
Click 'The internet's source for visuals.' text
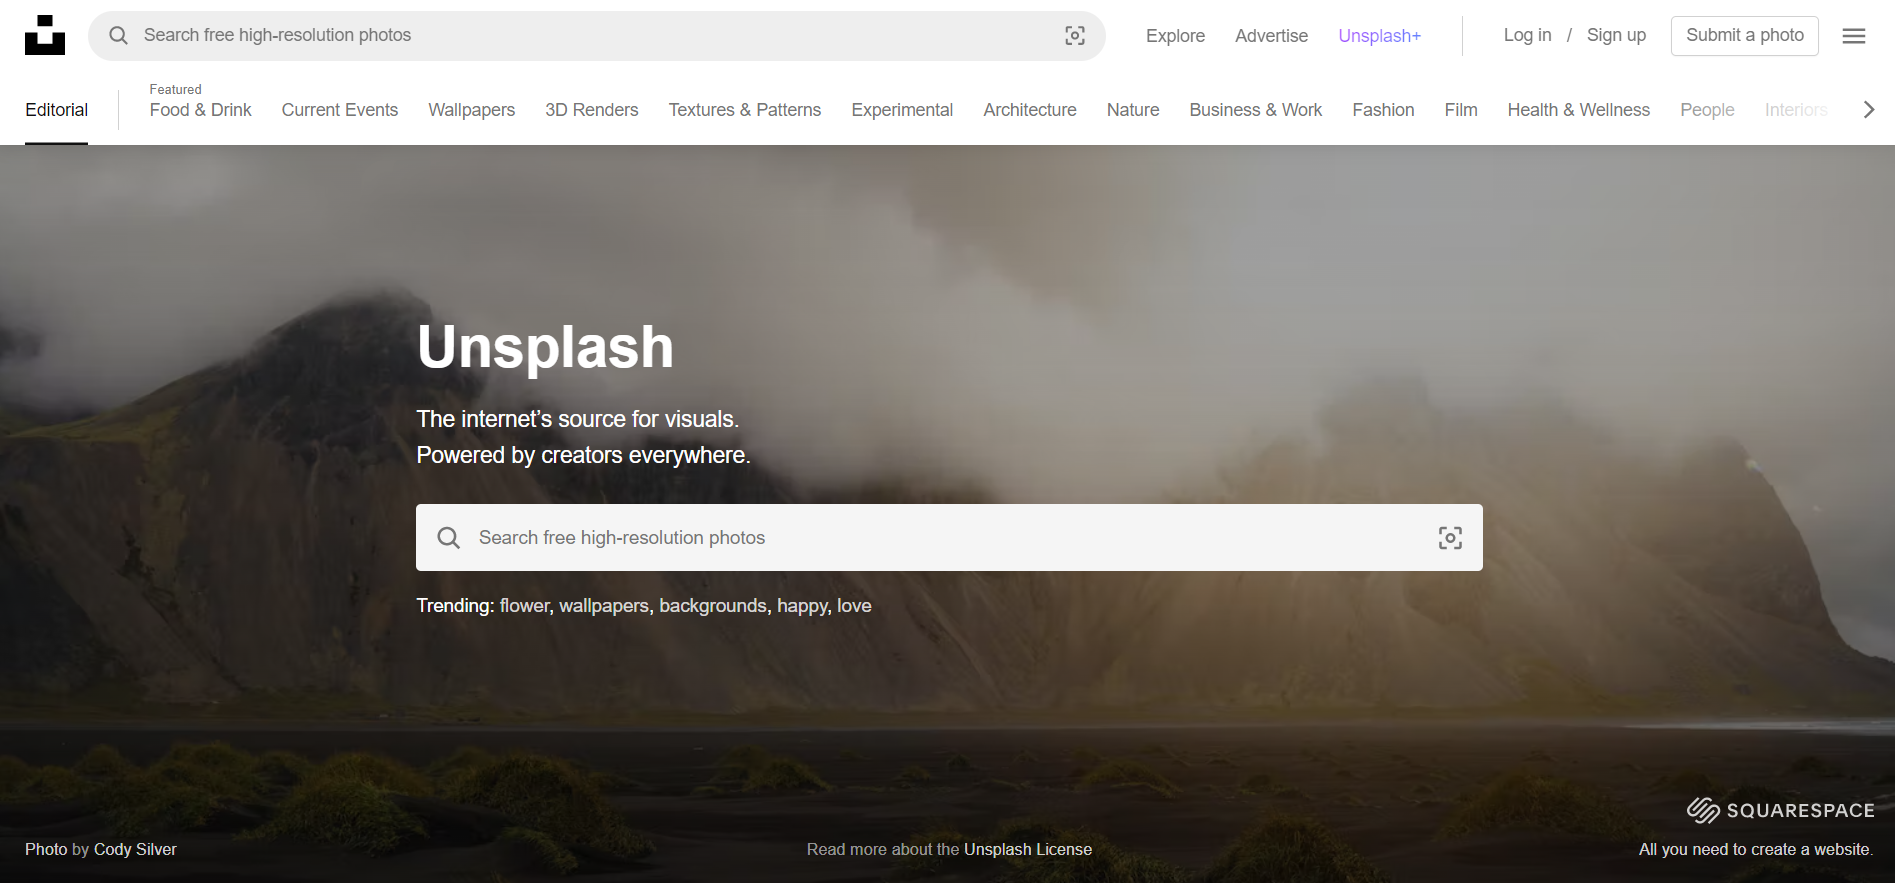[x=578, y=419]
